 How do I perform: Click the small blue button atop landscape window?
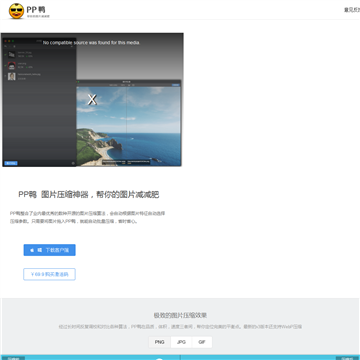pyautogui.click(x=176, y=85)
